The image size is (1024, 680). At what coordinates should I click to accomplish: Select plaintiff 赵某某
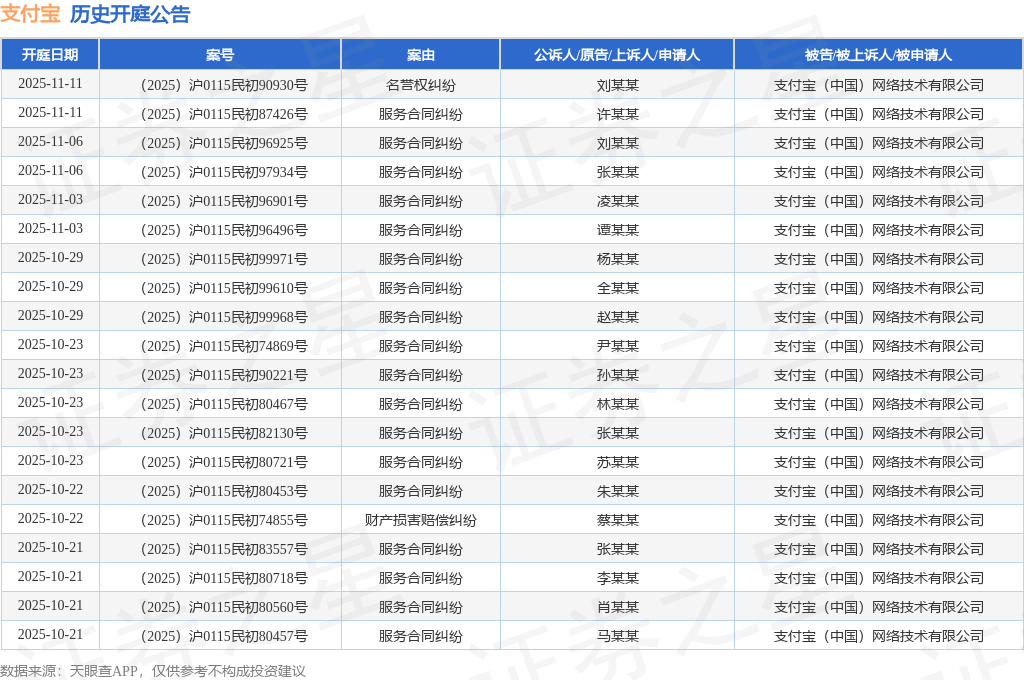point(618,317)
